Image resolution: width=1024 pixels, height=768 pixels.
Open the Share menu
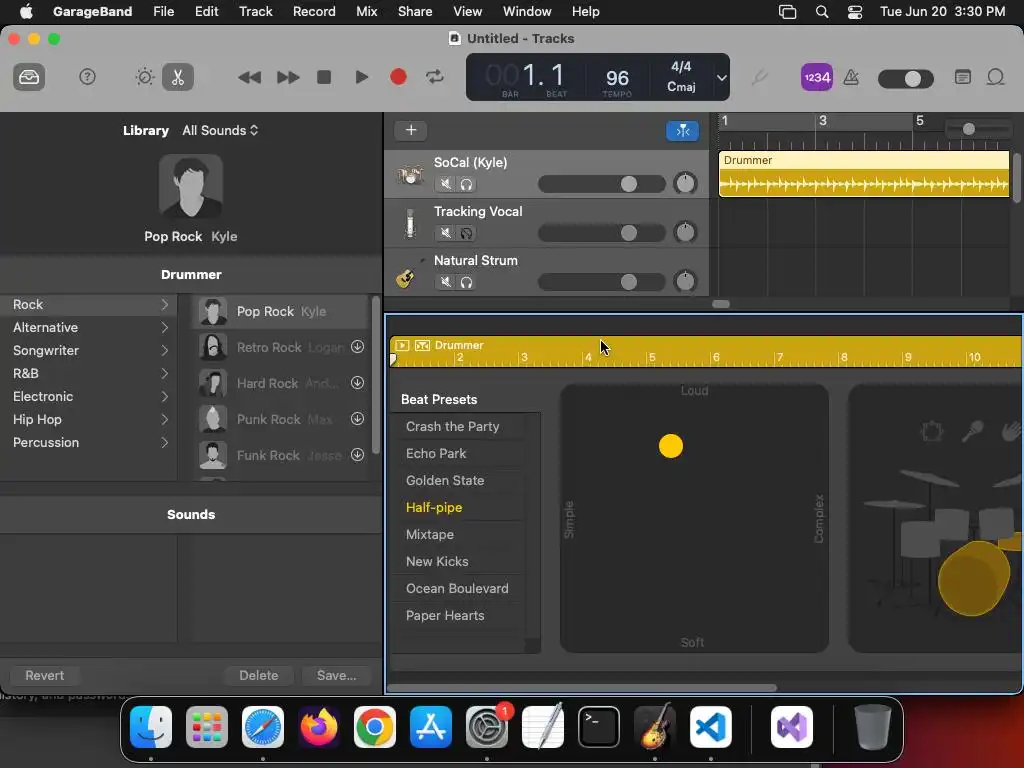point(415,11)
